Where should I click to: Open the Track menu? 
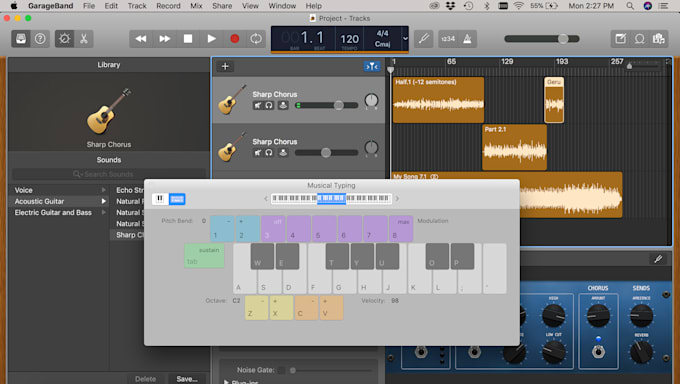point(137,6)
